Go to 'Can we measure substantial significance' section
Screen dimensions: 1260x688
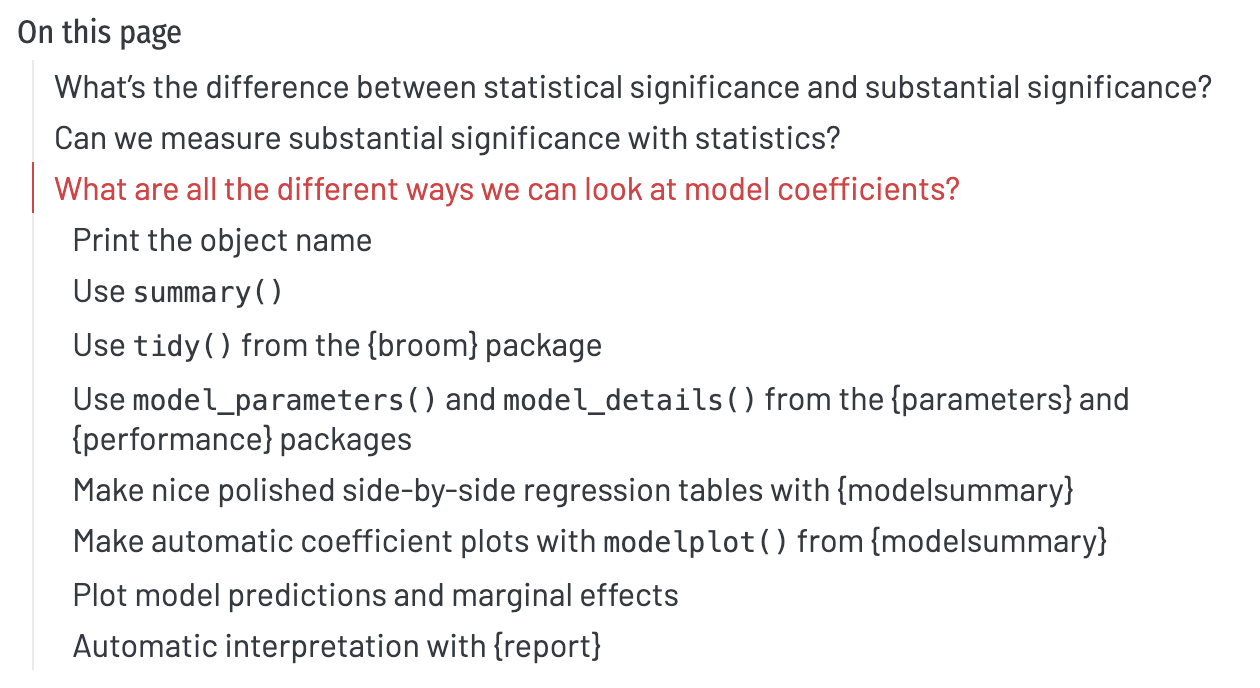447,137
